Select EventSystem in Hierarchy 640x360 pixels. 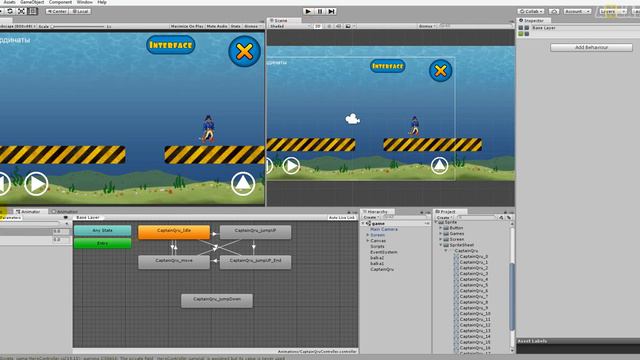pos(384,252)
